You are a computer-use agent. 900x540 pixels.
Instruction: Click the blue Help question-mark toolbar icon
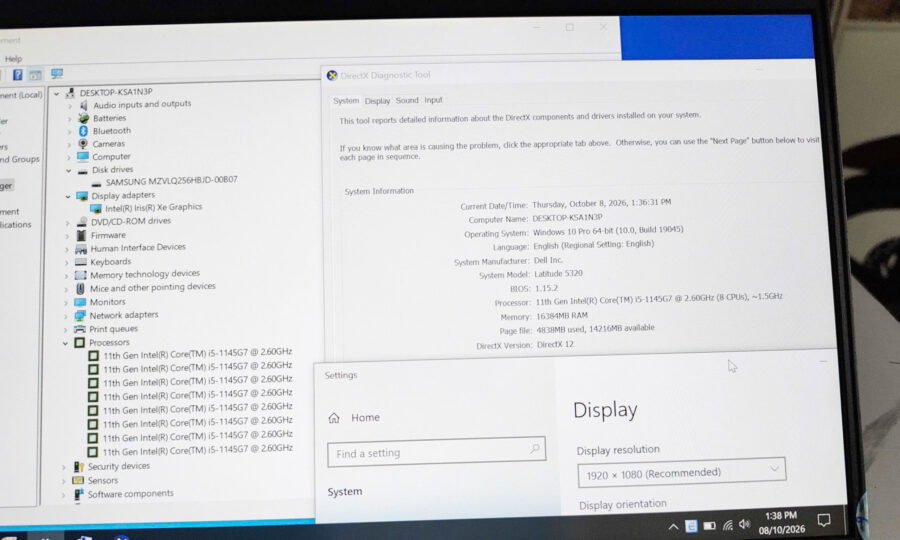18,75
